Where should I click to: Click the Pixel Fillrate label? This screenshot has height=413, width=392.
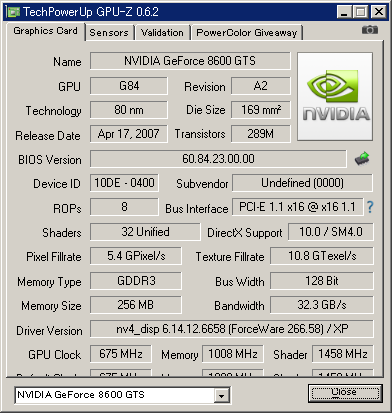tap(54, 257)
